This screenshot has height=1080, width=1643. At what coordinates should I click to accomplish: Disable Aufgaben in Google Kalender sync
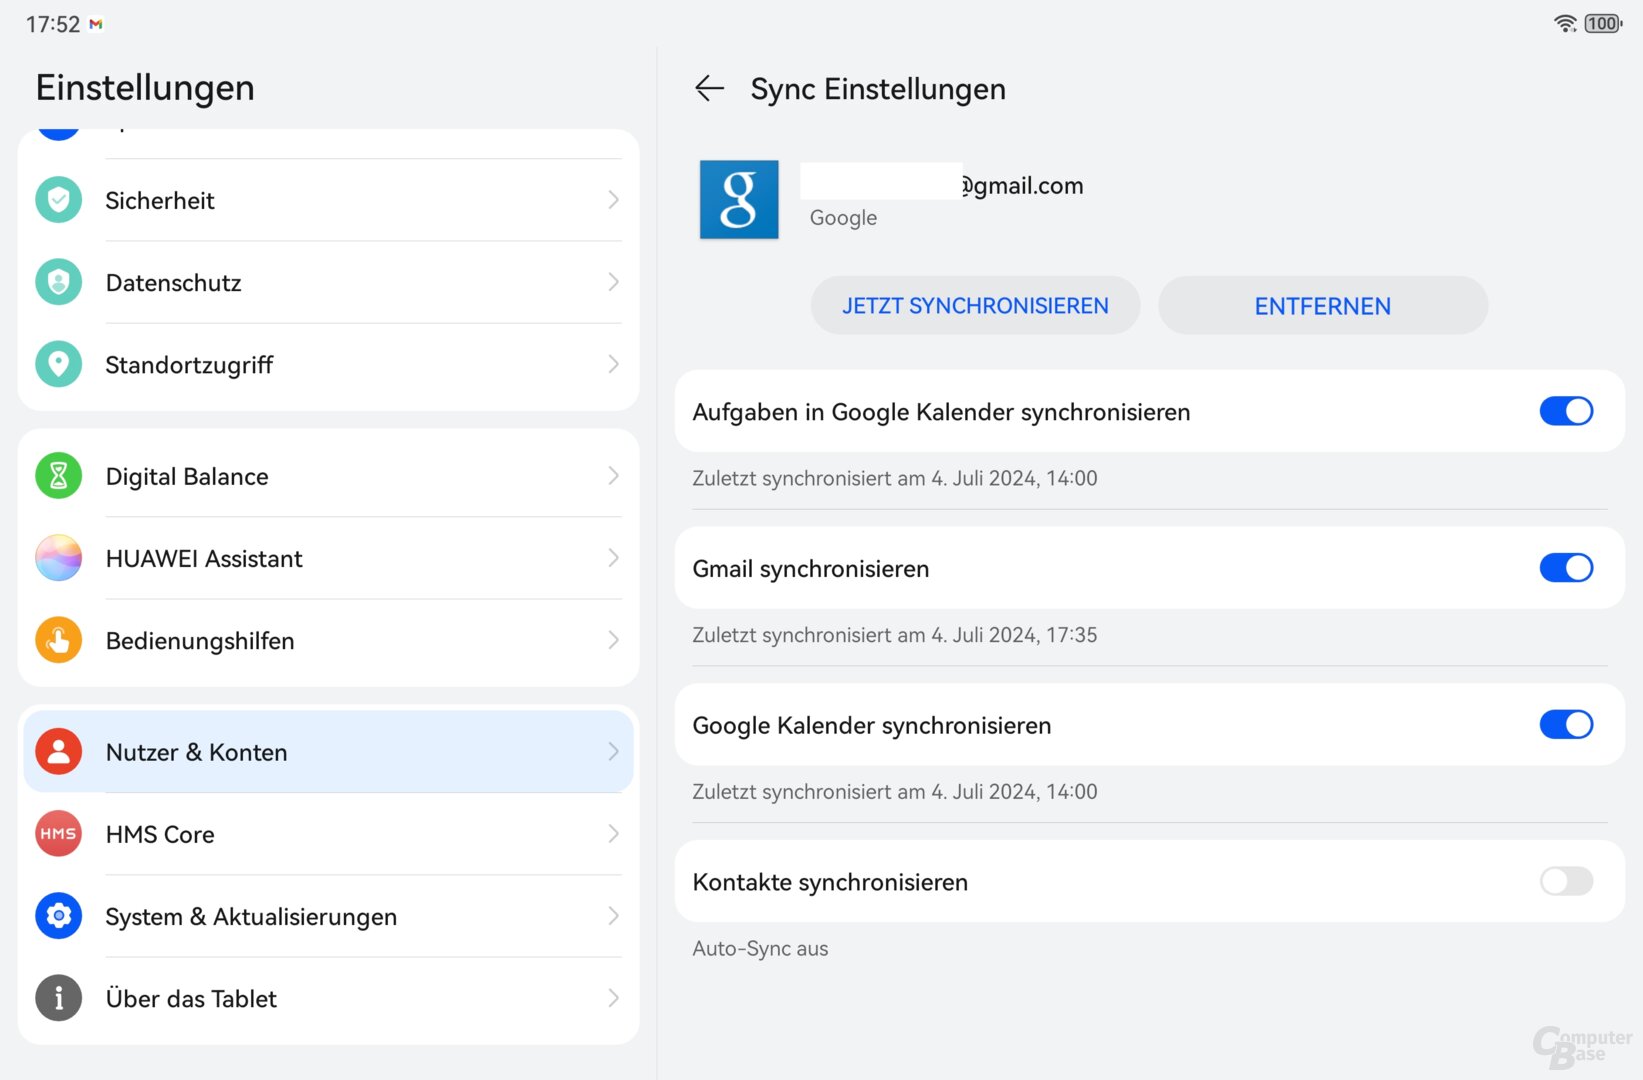click(x=1566, y=411)
